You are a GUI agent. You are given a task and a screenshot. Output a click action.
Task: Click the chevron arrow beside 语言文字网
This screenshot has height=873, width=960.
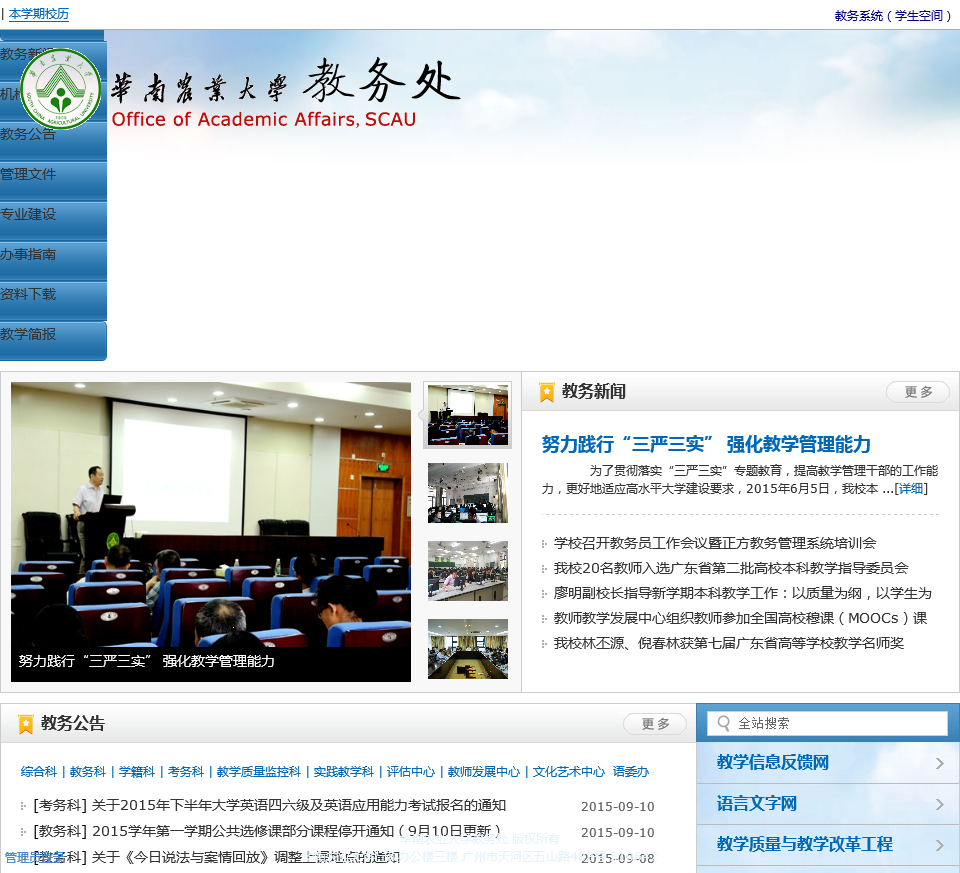coord(940,804)
